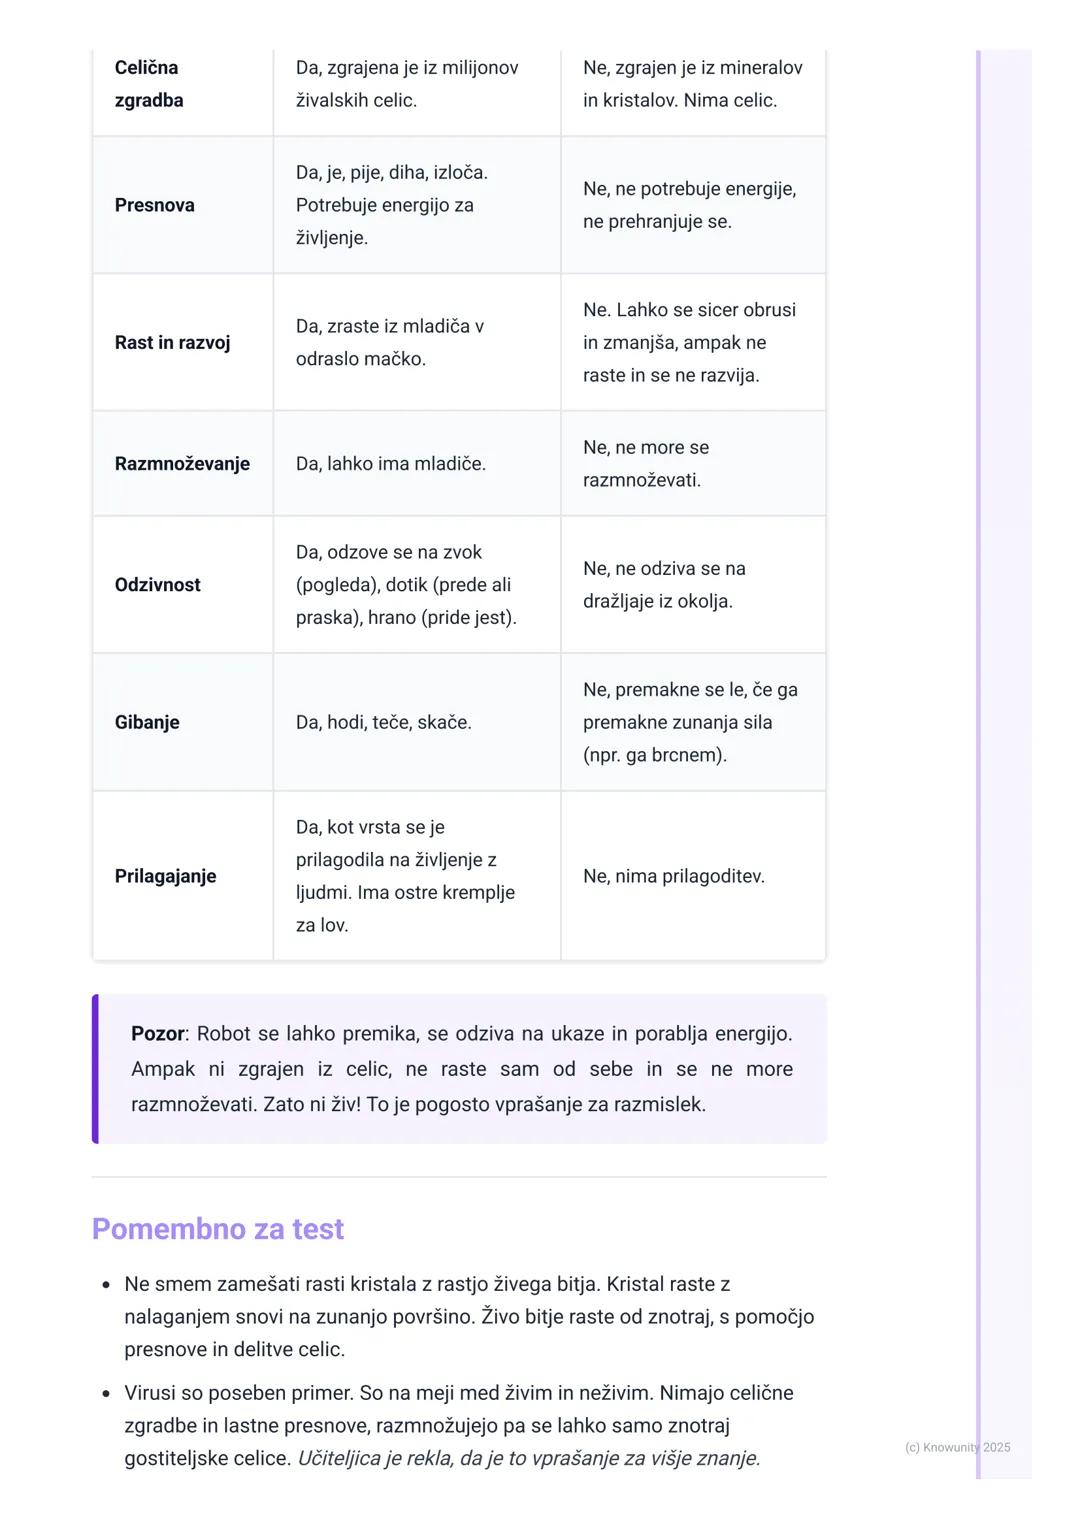Select the "Gibanje" row header cell
Image resolution: width=1080 pixels, height=1528 pixels.
147,722
